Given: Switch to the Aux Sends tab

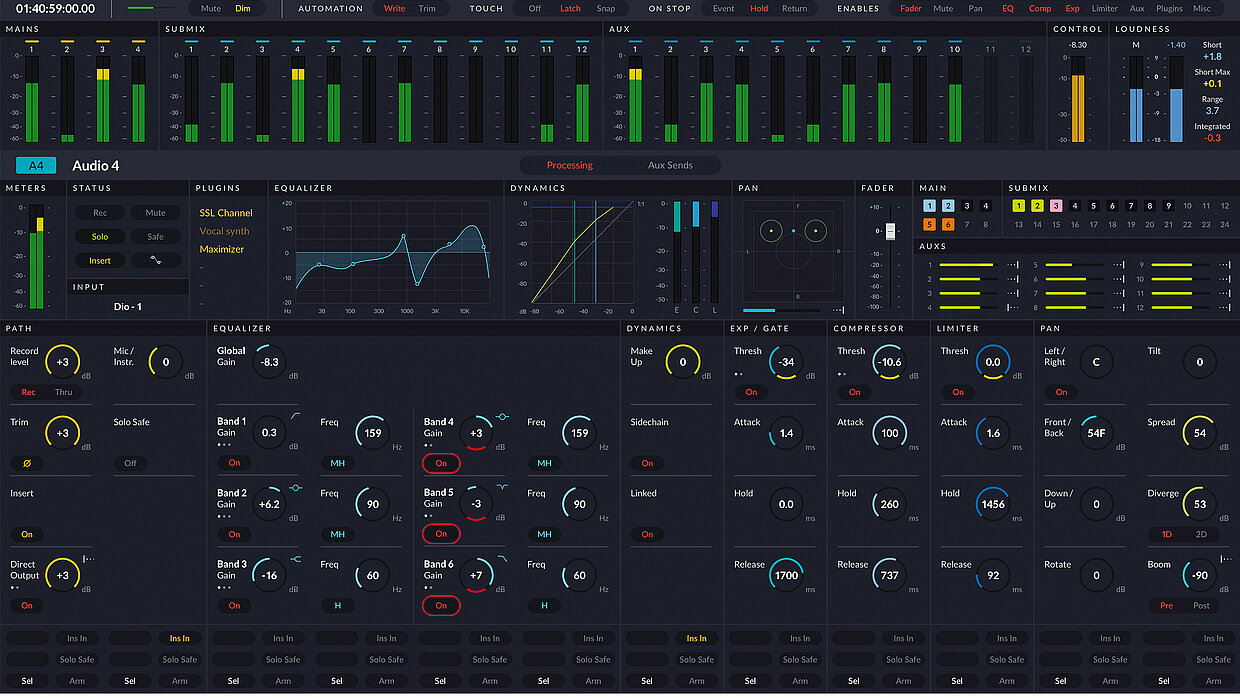Looking at the screenshot, I should click(670, 165).
